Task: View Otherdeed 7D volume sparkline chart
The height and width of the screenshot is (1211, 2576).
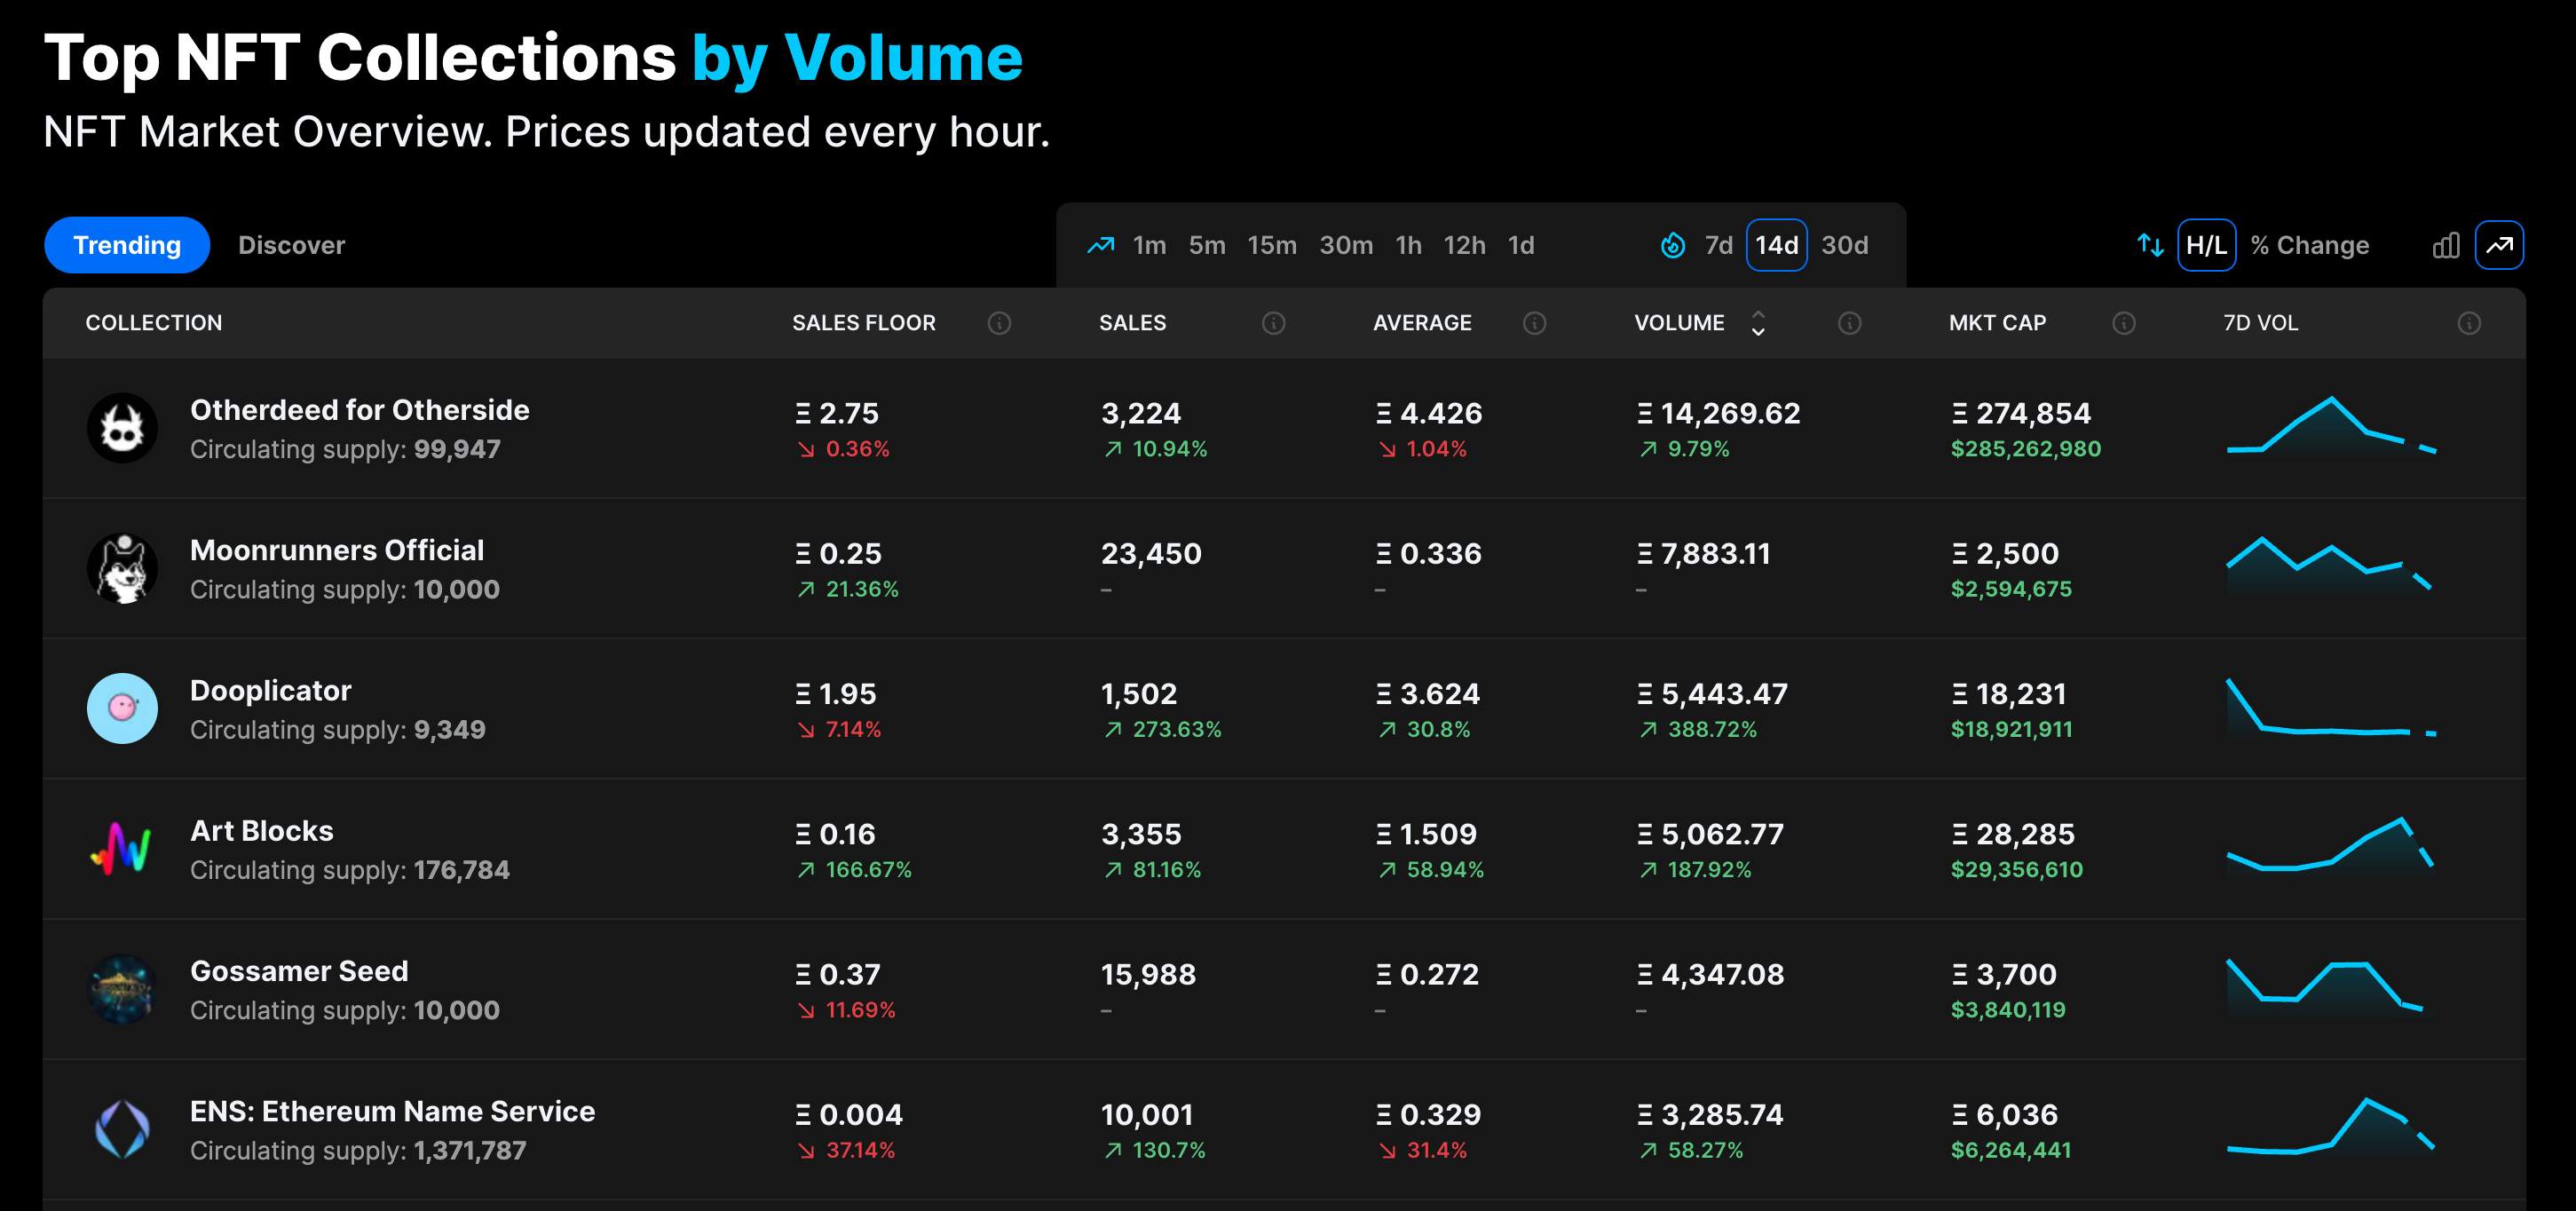Action: coord(2331,427)
